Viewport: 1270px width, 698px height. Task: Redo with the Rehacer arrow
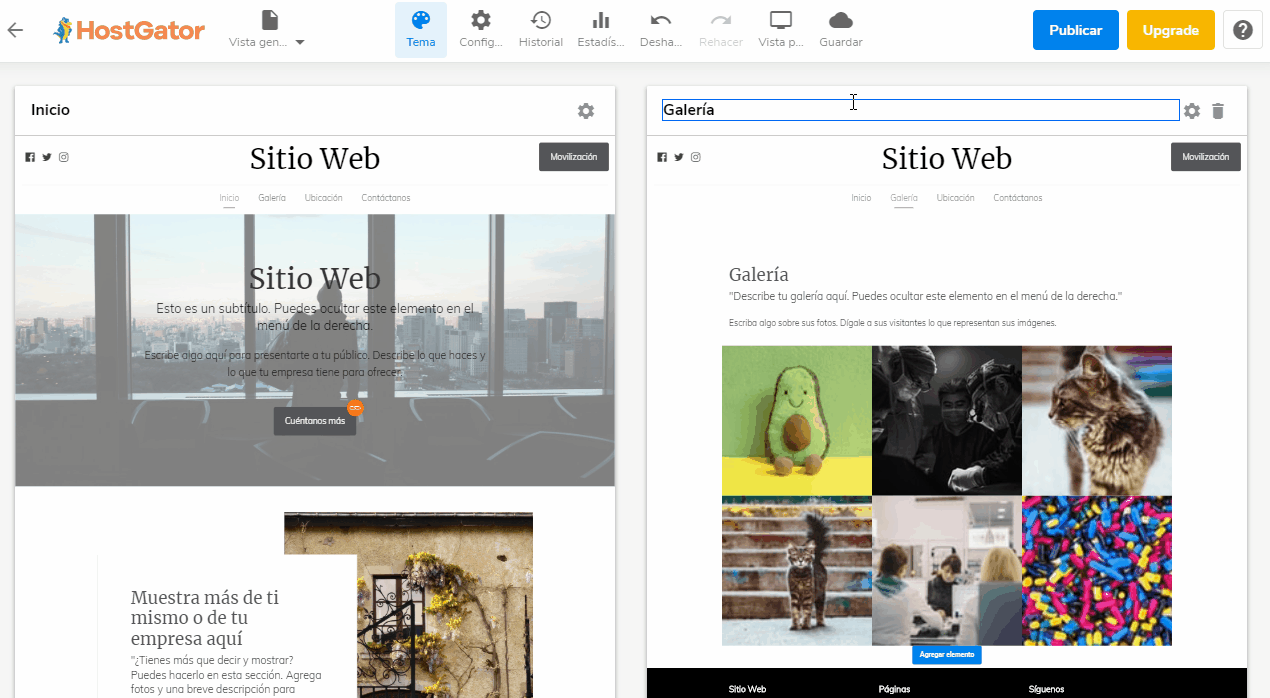(x=721, y=30)
